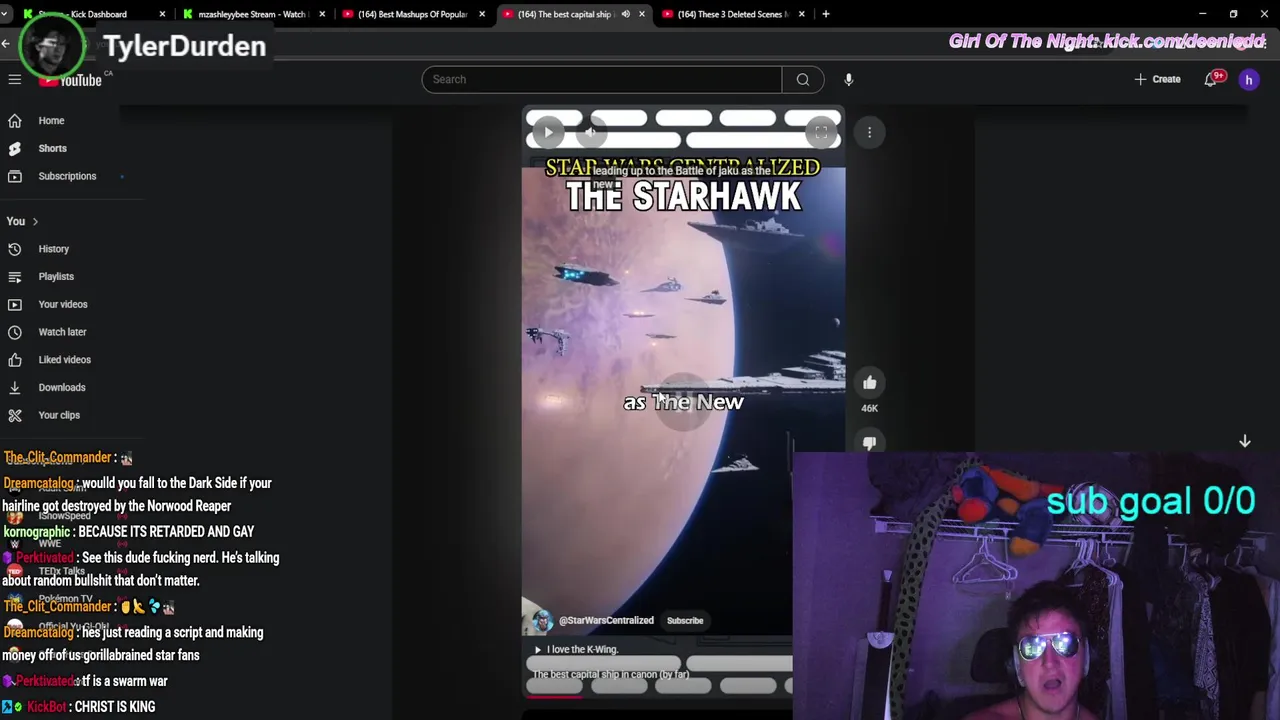This screenshot has width=1280, height=720.
Task: Click the Your clips scissors icon
Action: pos(15,415)
